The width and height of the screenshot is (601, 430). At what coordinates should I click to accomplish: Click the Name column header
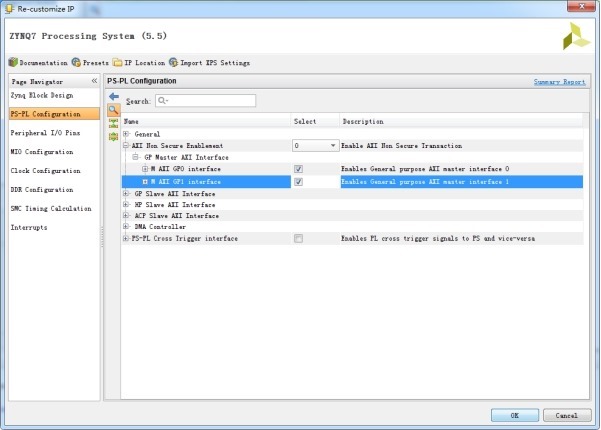pos(206,121)
